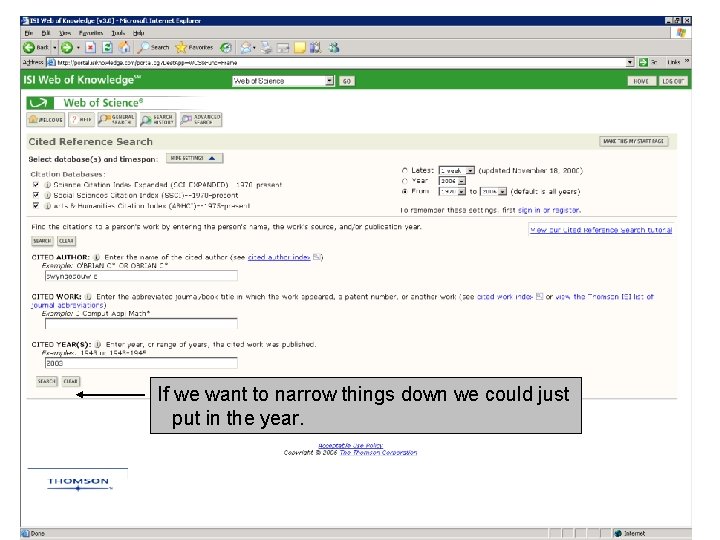Open the address bar history dropdown arrow
Viewport: 720px width, 540px height.
click(x=630, y=62)
